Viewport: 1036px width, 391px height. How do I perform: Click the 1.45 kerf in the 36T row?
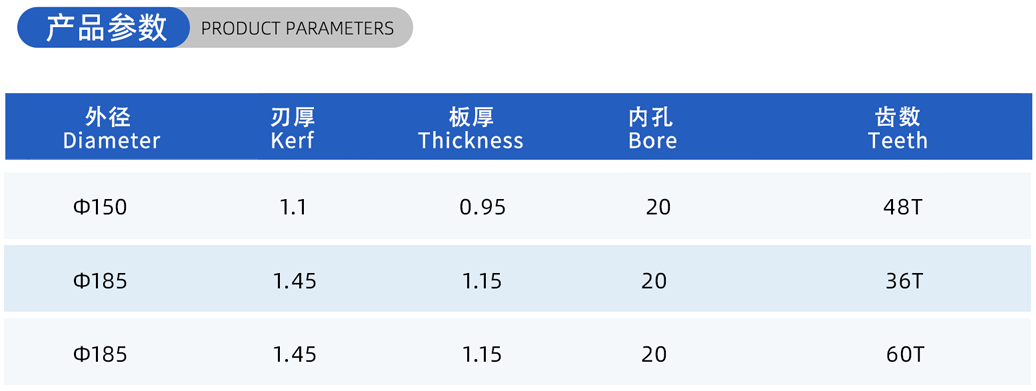tap(295, 281)
